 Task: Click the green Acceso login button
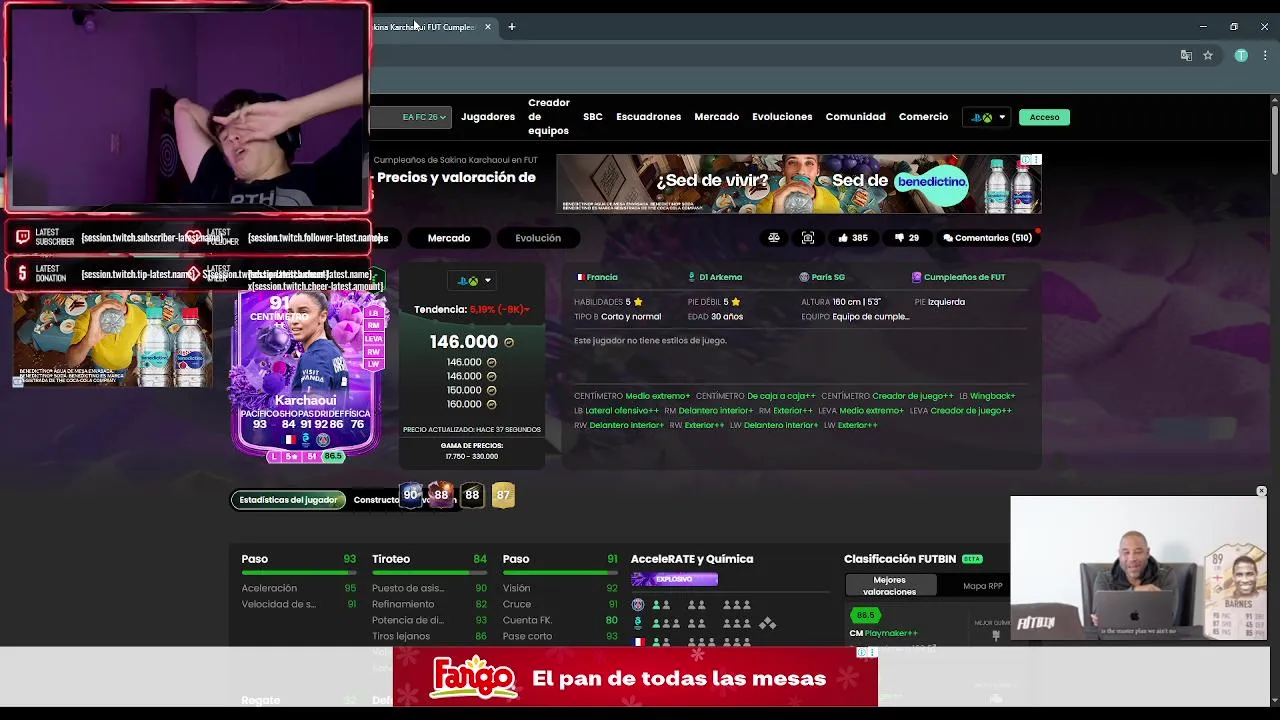(x=1044, y=117)
